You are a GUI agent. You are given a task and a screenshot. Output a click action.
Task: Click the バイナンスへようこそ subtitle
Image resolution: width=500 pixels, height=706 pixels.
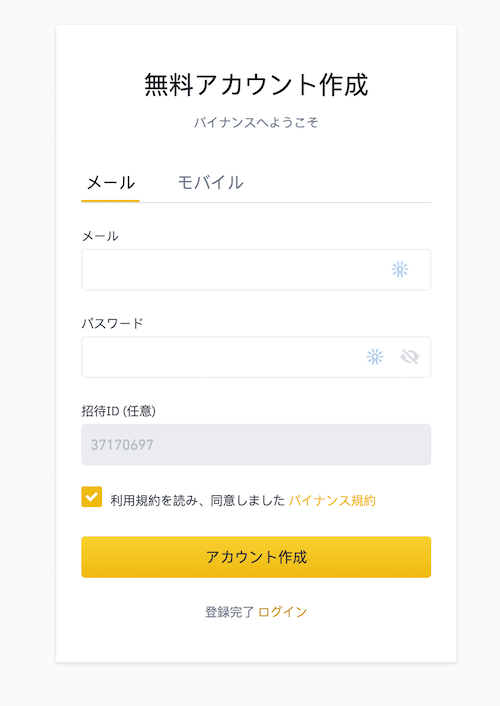coord(256,122)
